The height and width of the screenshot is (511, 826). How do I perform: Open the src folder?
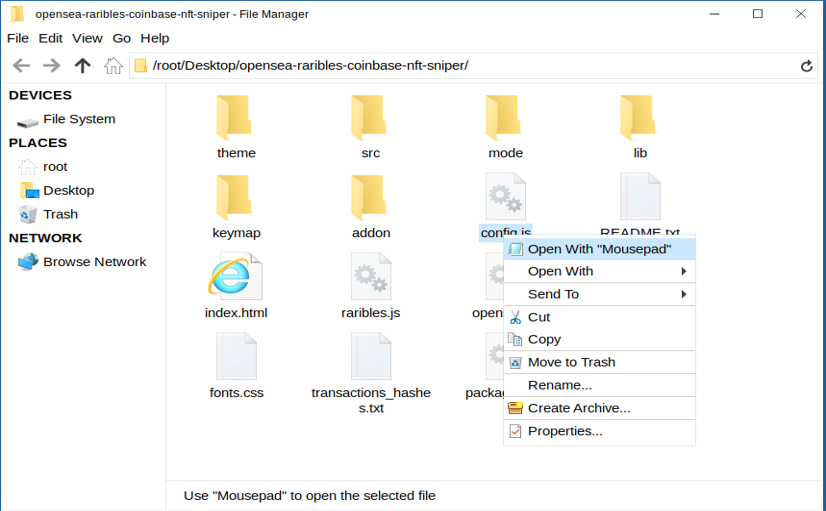click(370, 118)
